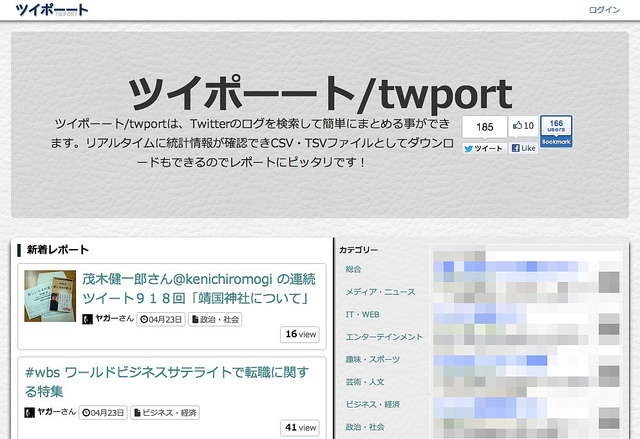The image size is (640, 439).
Task: Click the ツイポート logo in the header
Action: click(45, 11)
